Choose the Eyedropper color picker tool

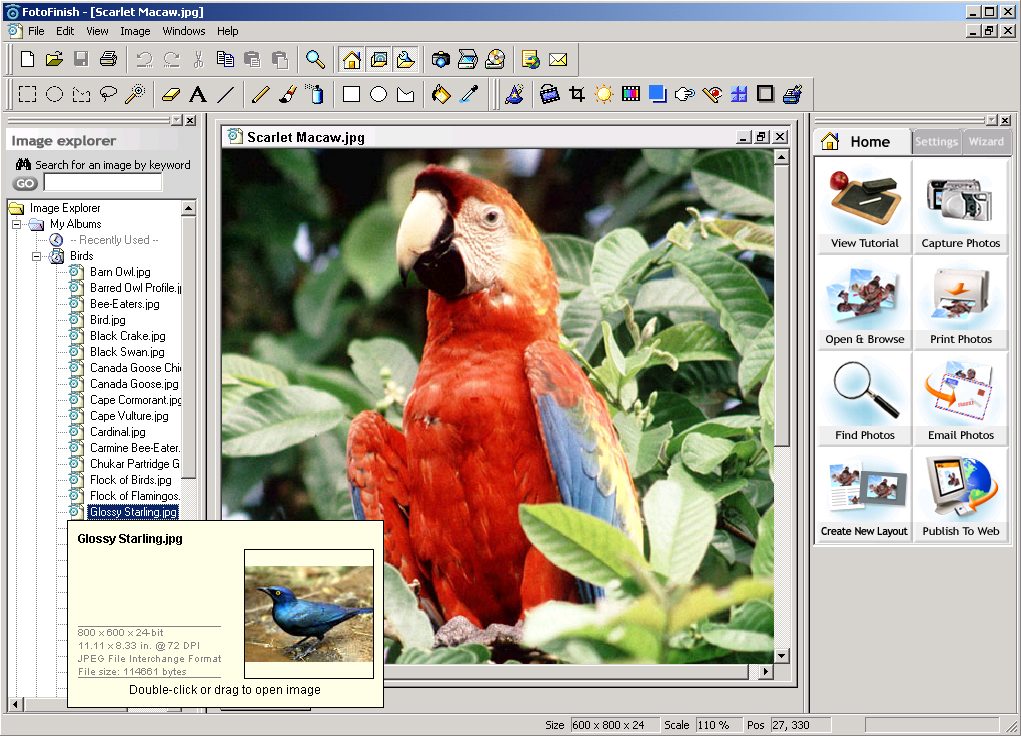tap(467, 93)
